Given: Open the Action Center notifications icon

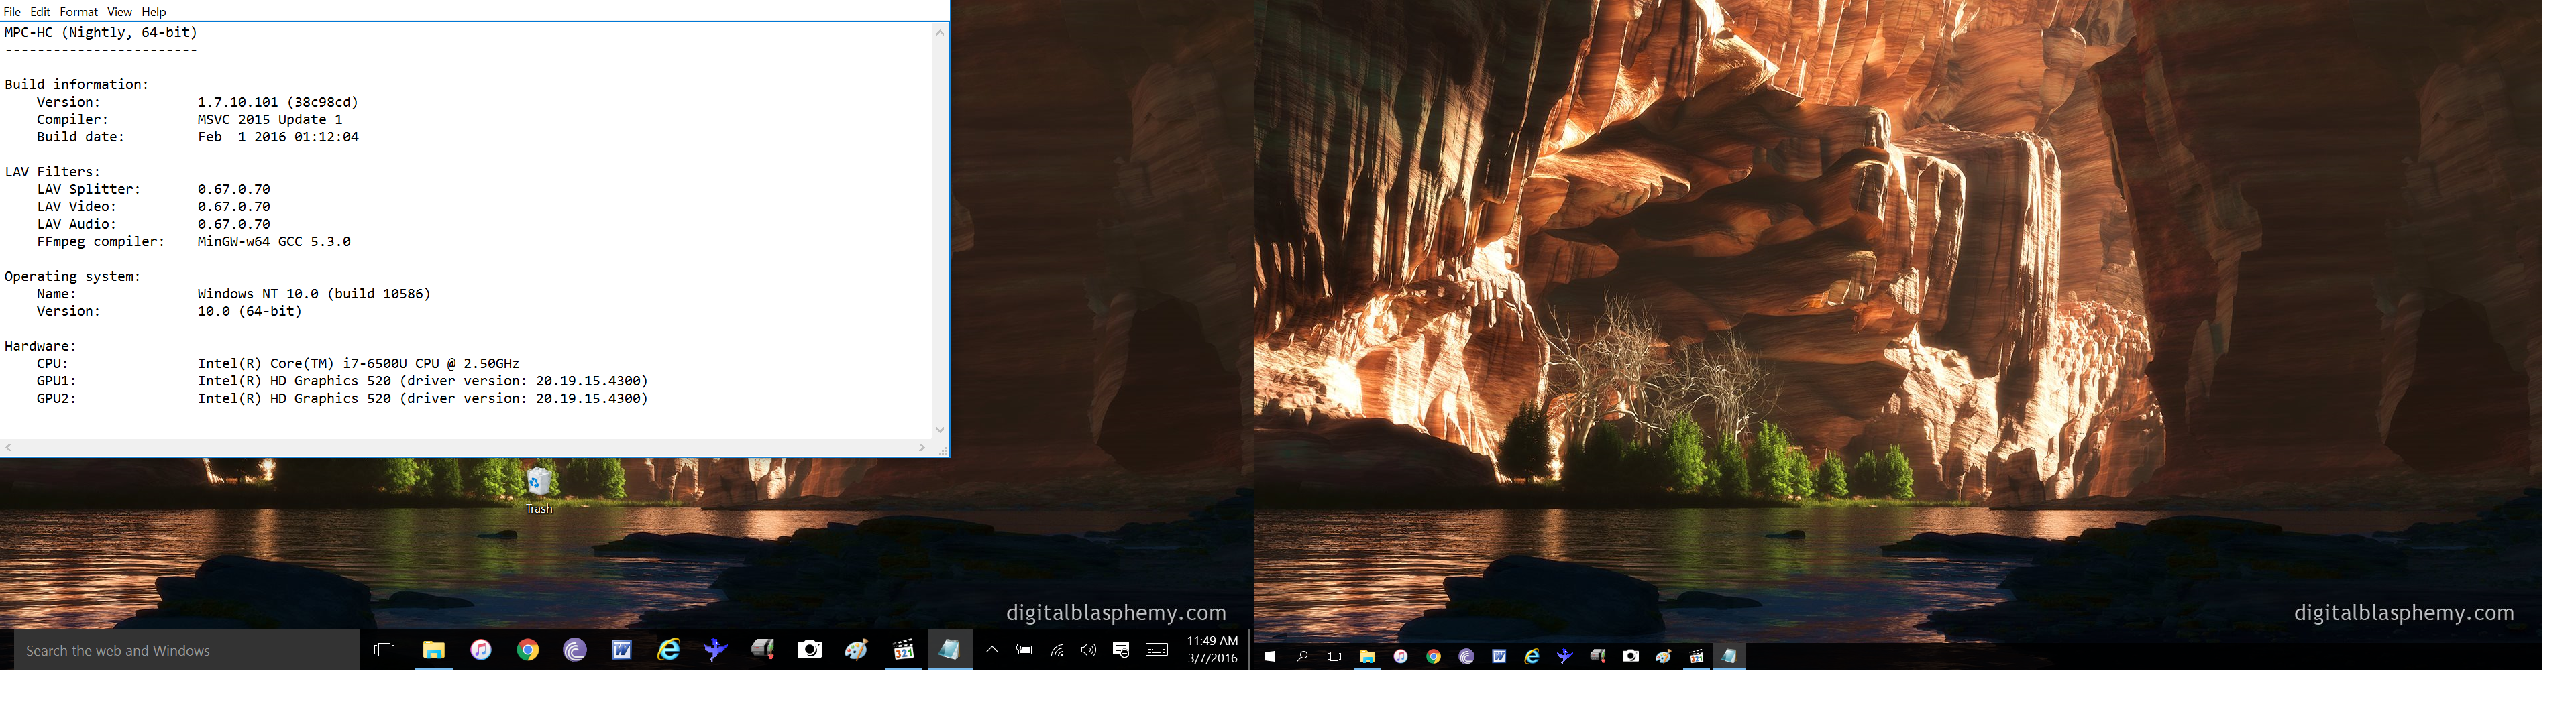Looking at the screenshot, I should [1121, 650].
